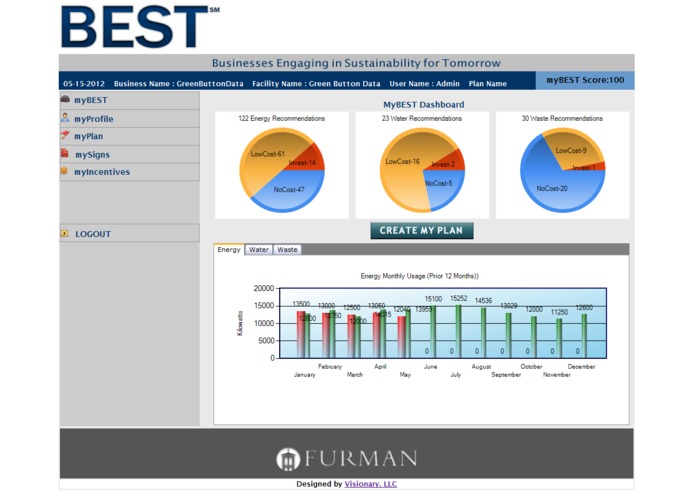
Task: Click the myIncentives gear icon
Action: click(x=64, y=171)
